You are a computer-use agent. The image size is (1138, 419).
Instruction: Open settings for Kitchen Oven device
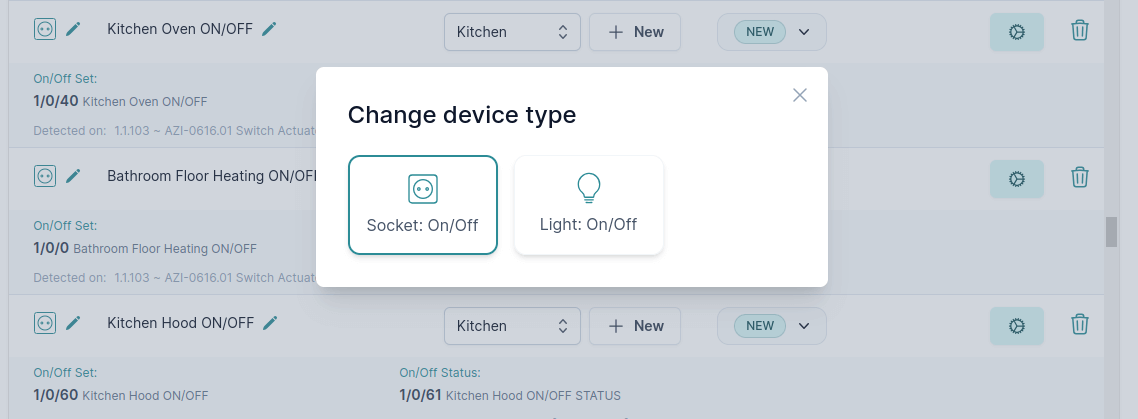[1016, 32]
